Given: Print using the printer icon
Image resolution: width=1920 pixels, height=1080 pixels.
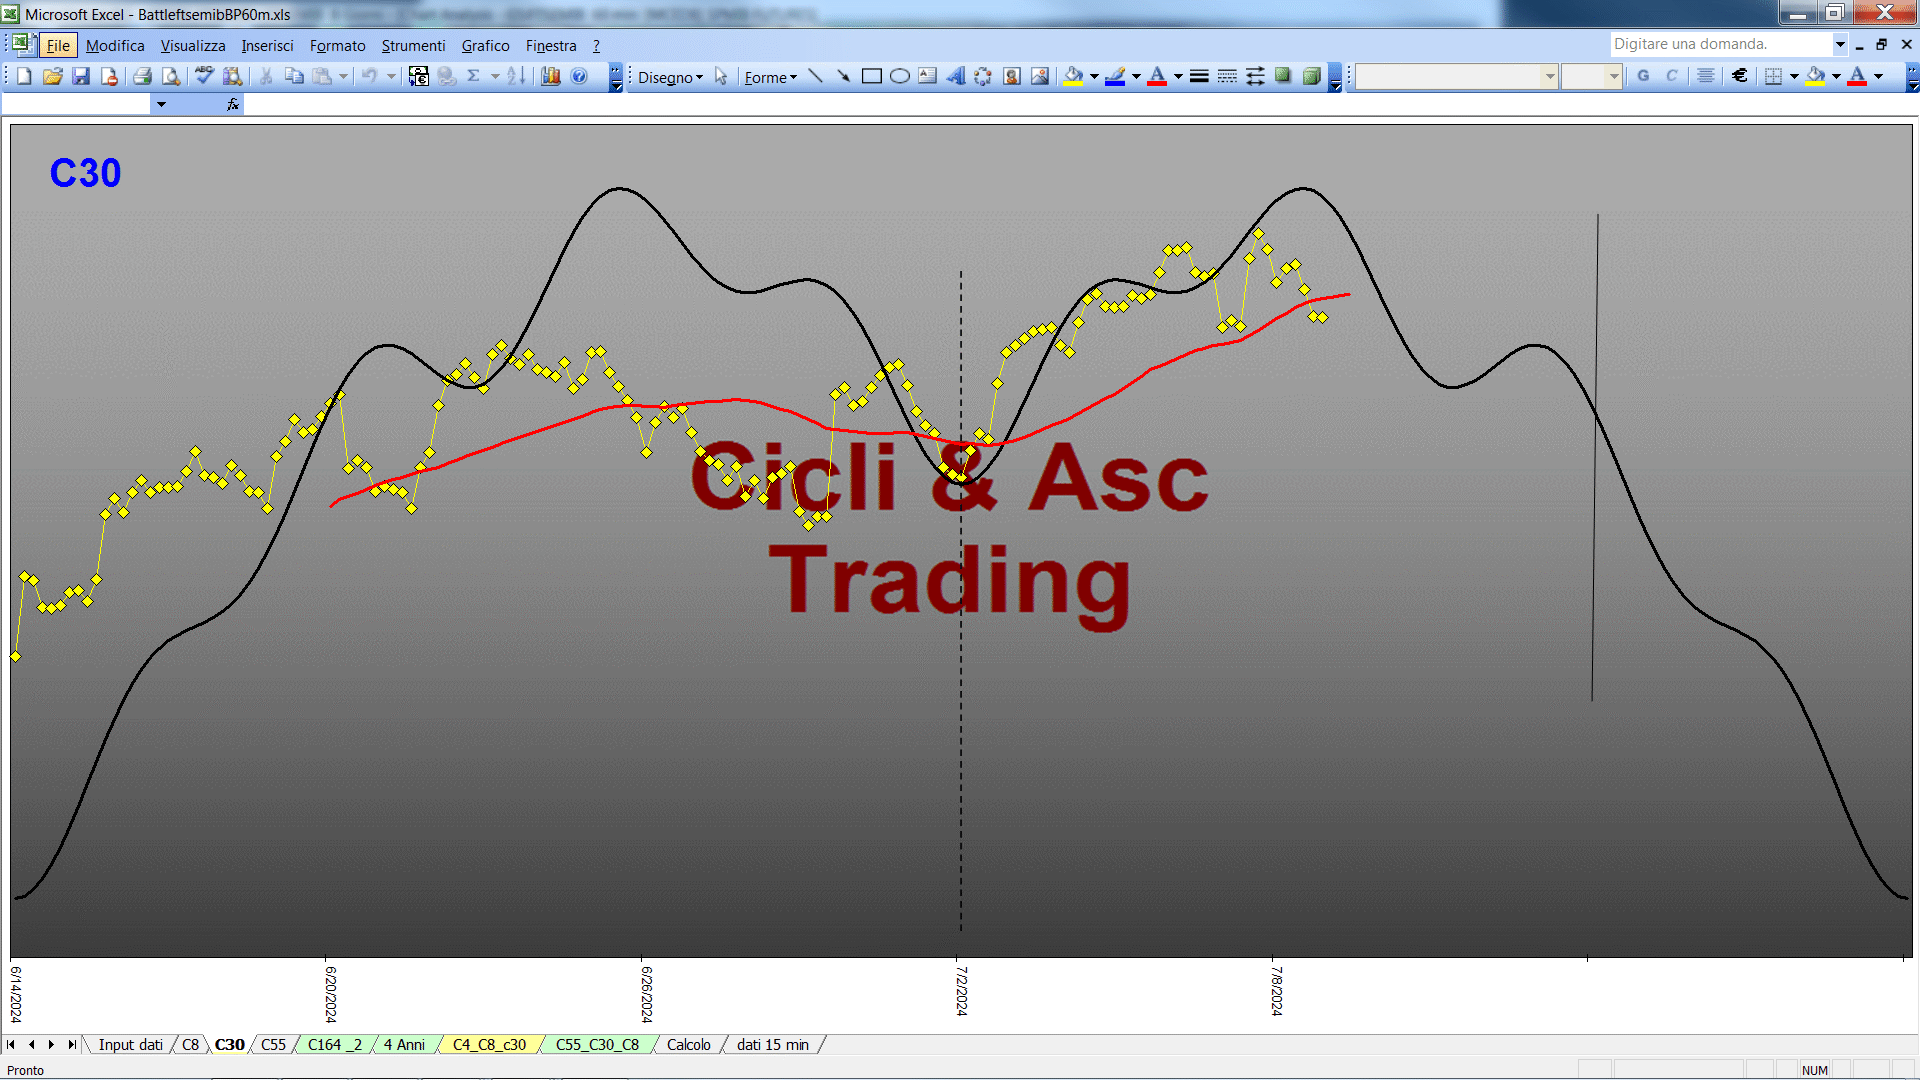Looking at the screenshot, I should click(142, 76).
